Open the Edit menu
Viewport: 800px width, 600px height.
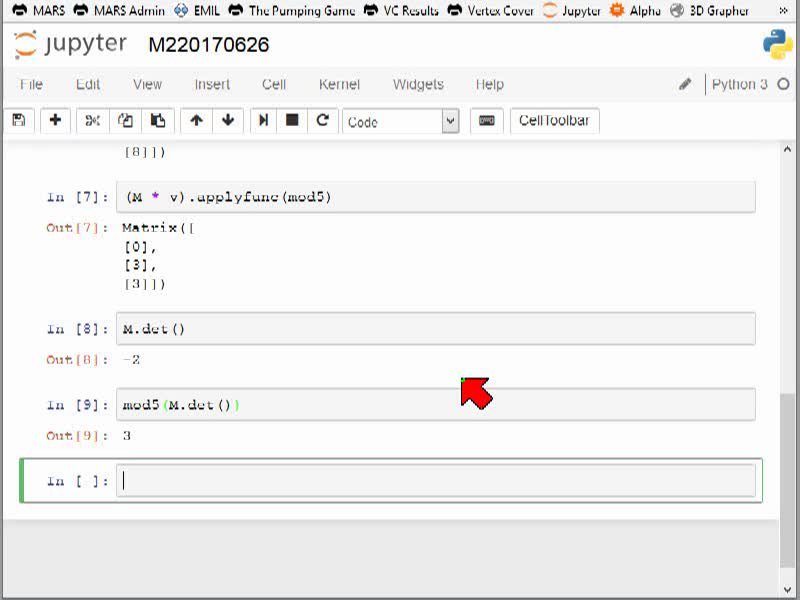click(x=88, y=84)
